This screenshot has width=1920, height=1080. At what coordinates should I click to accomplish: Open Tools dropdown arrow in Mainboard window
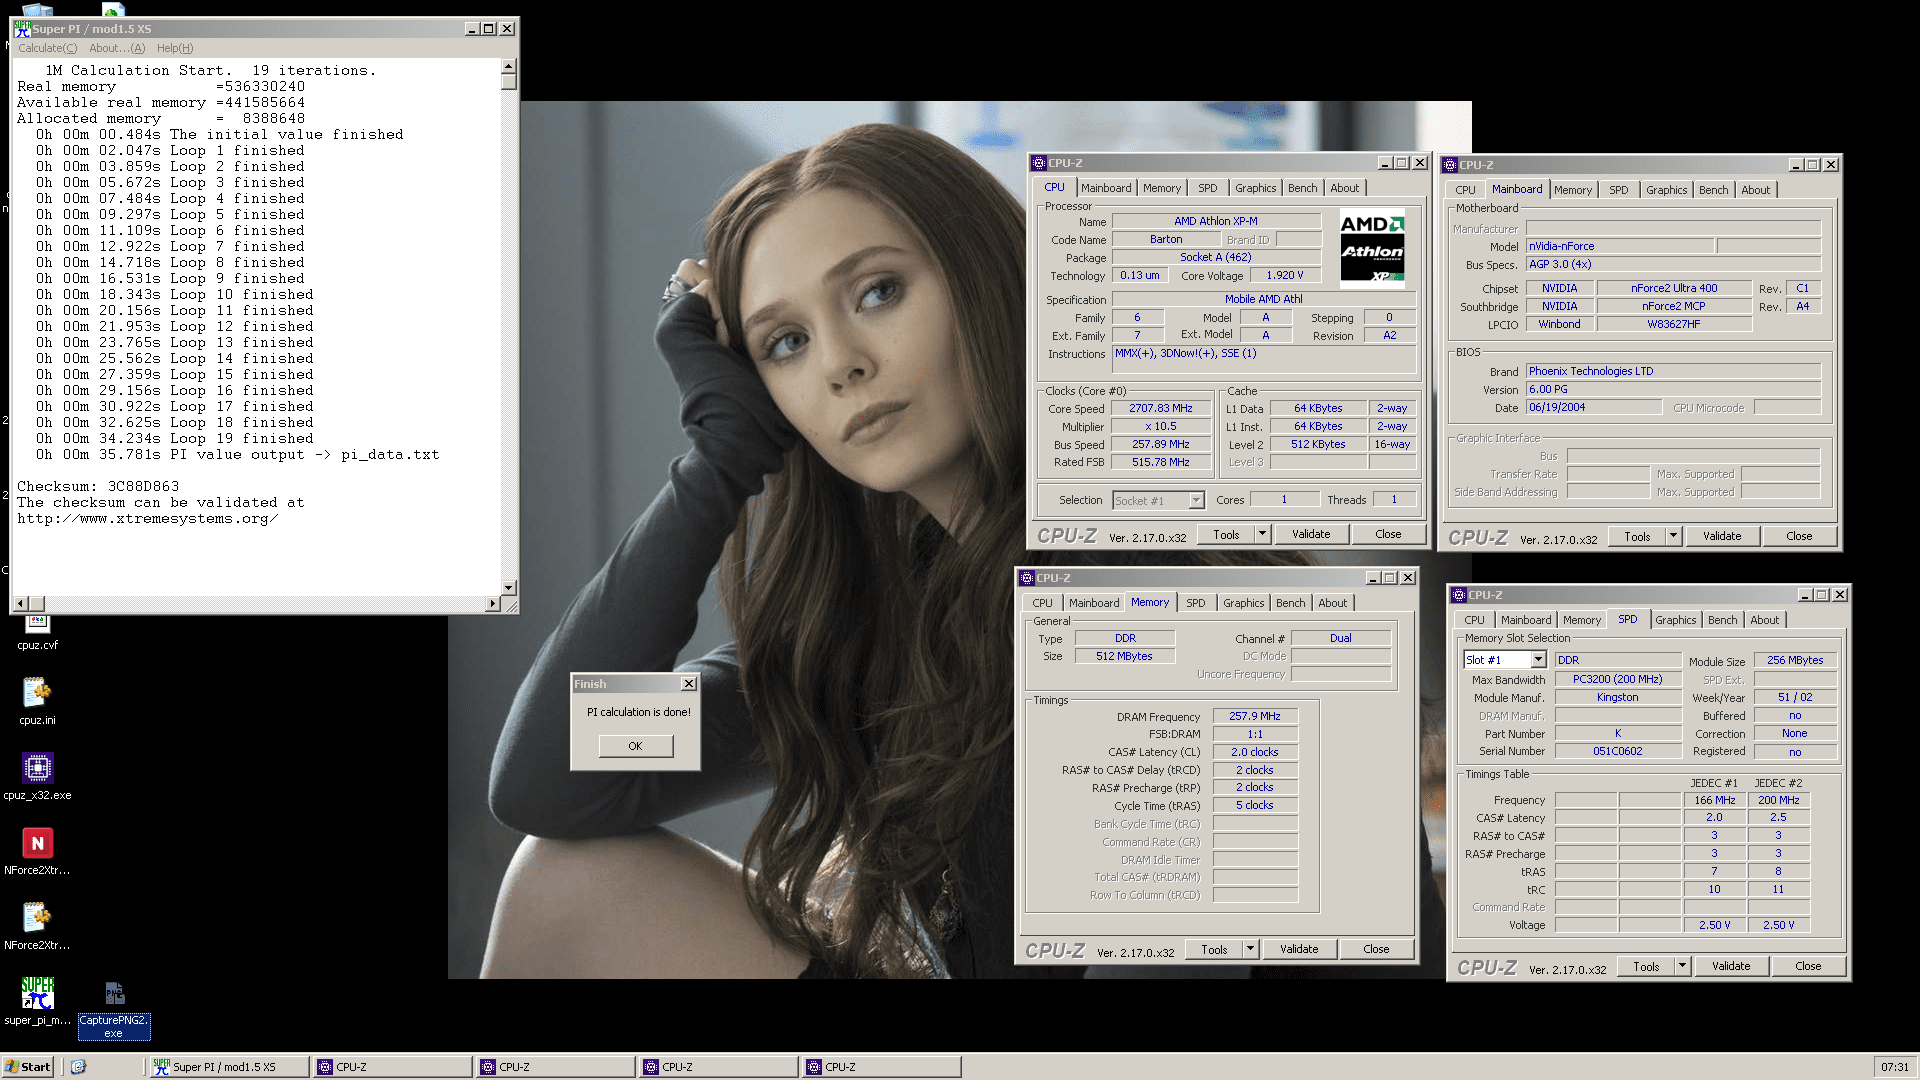1673,536
